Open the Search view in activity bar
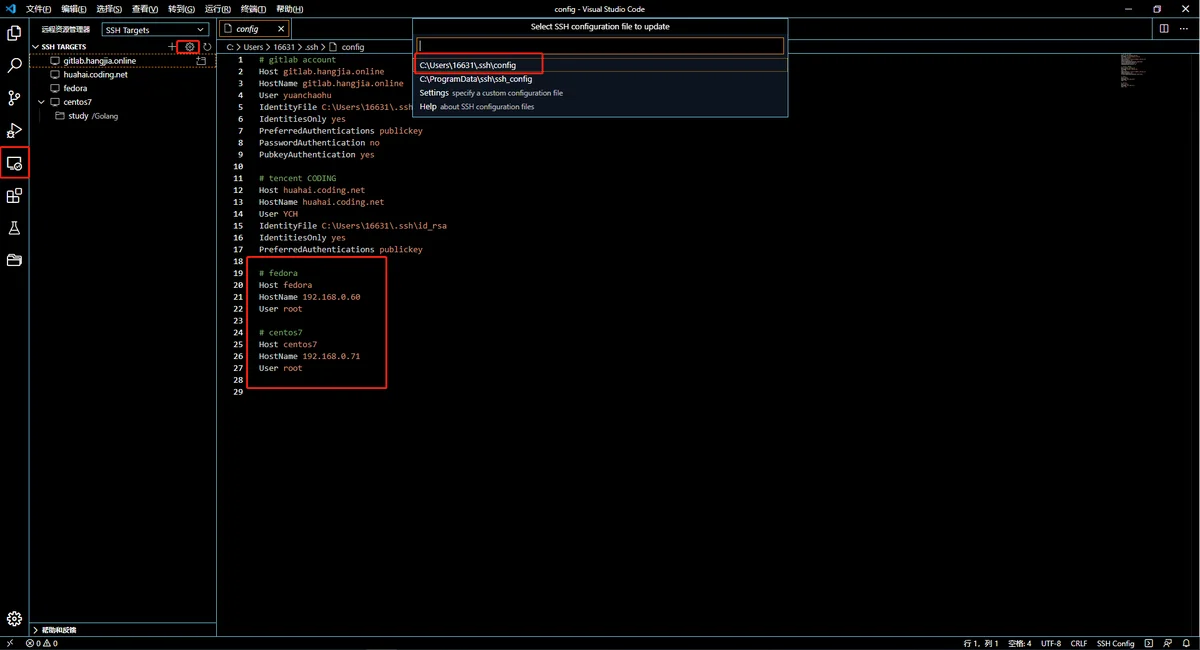 click(14, 66)
